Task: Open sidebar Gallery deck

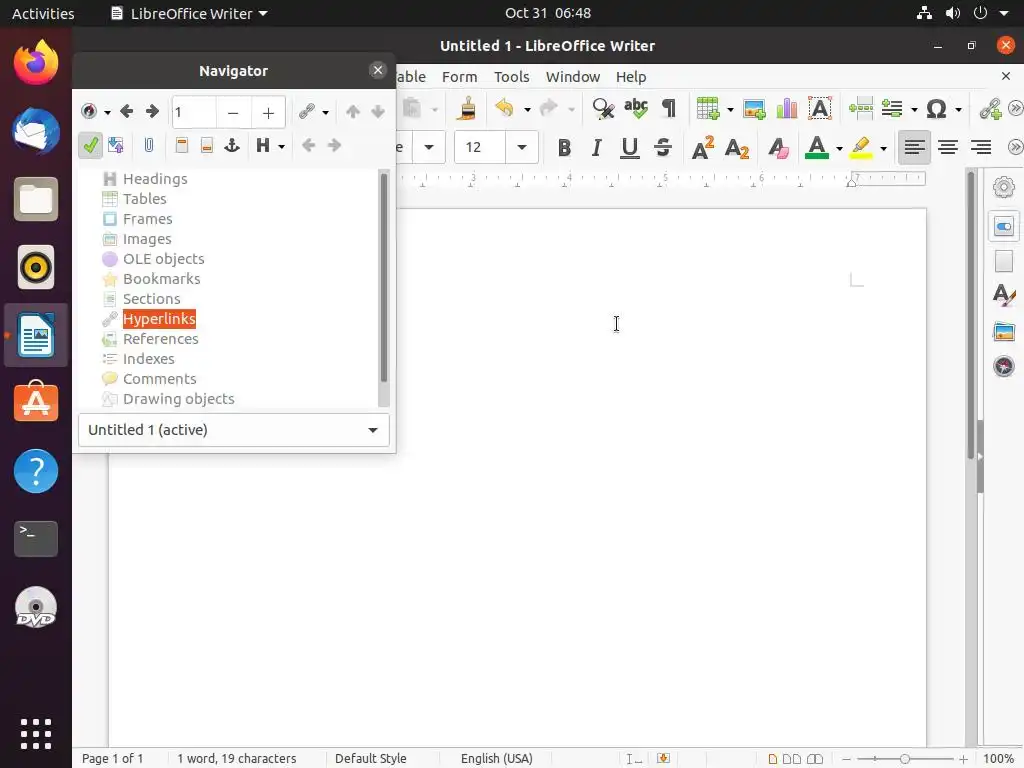Action: coord(1004,331)
